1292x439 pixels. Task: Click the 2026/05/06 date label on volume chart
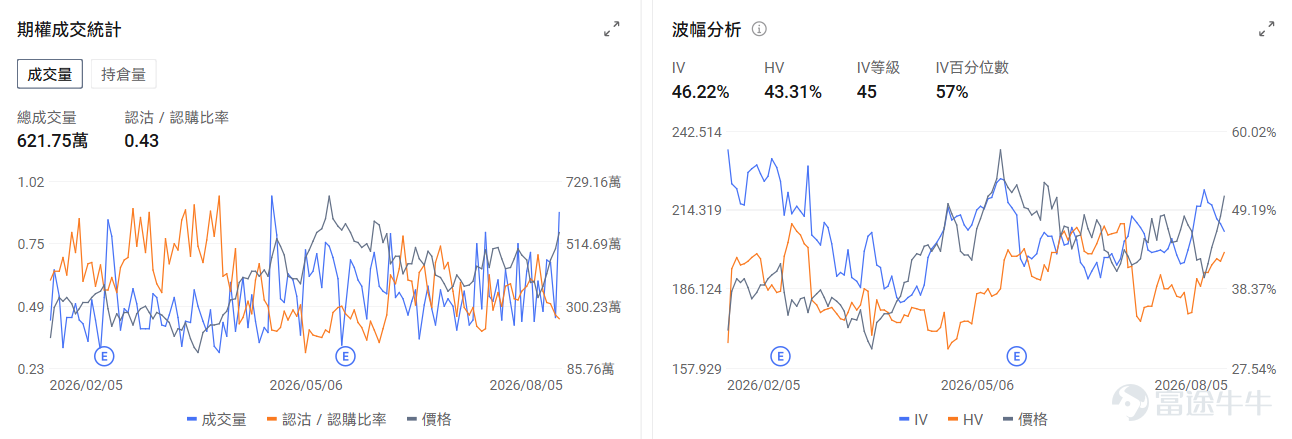(306, 384)
